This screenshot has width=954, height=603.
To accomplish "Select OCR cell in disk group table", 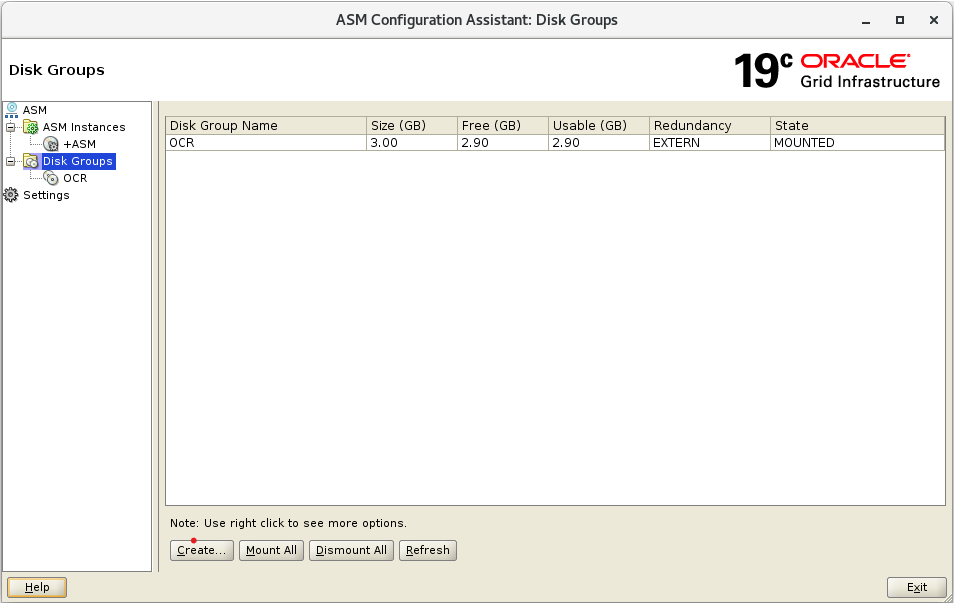I will [x=266, y=142].
